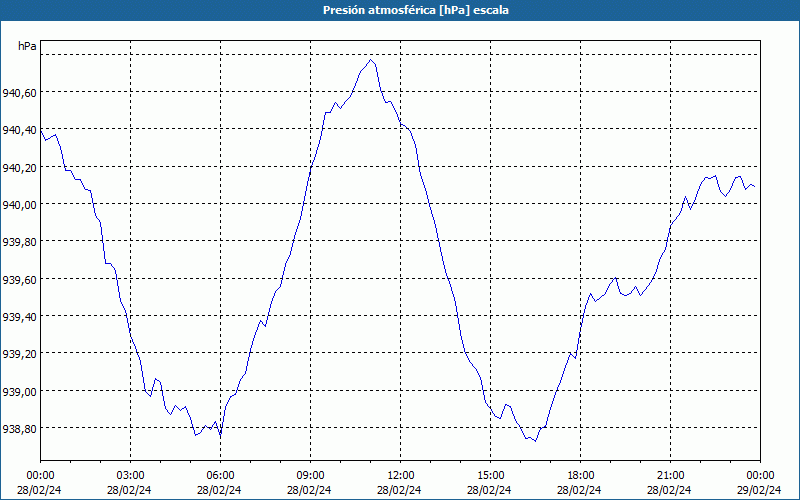The height and width of the screenshot is (500, 800).
Task: Click the 940,00 axis value
Action: [19, 205]
